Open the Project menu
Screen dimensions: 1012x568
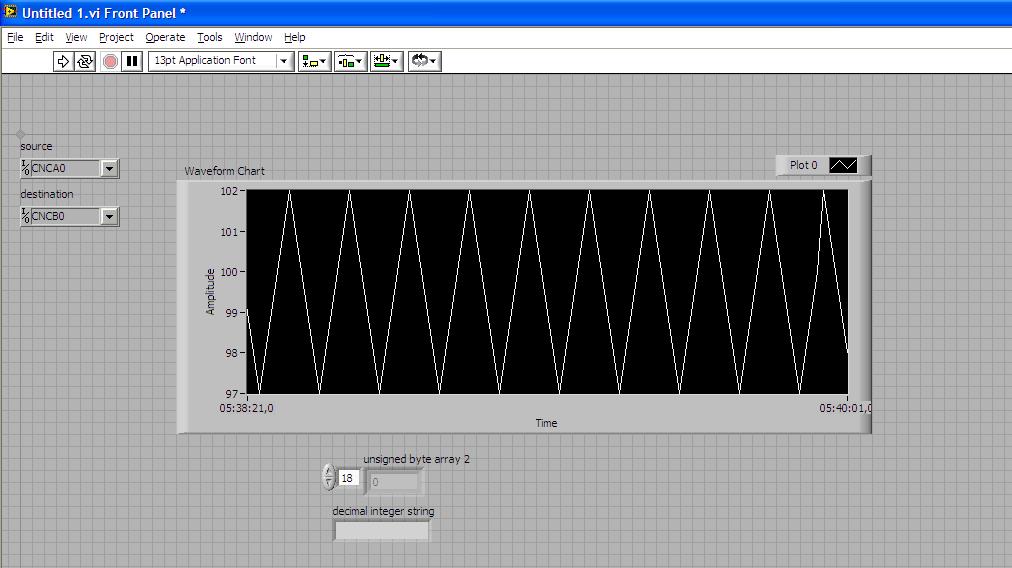tap(116, 37)
